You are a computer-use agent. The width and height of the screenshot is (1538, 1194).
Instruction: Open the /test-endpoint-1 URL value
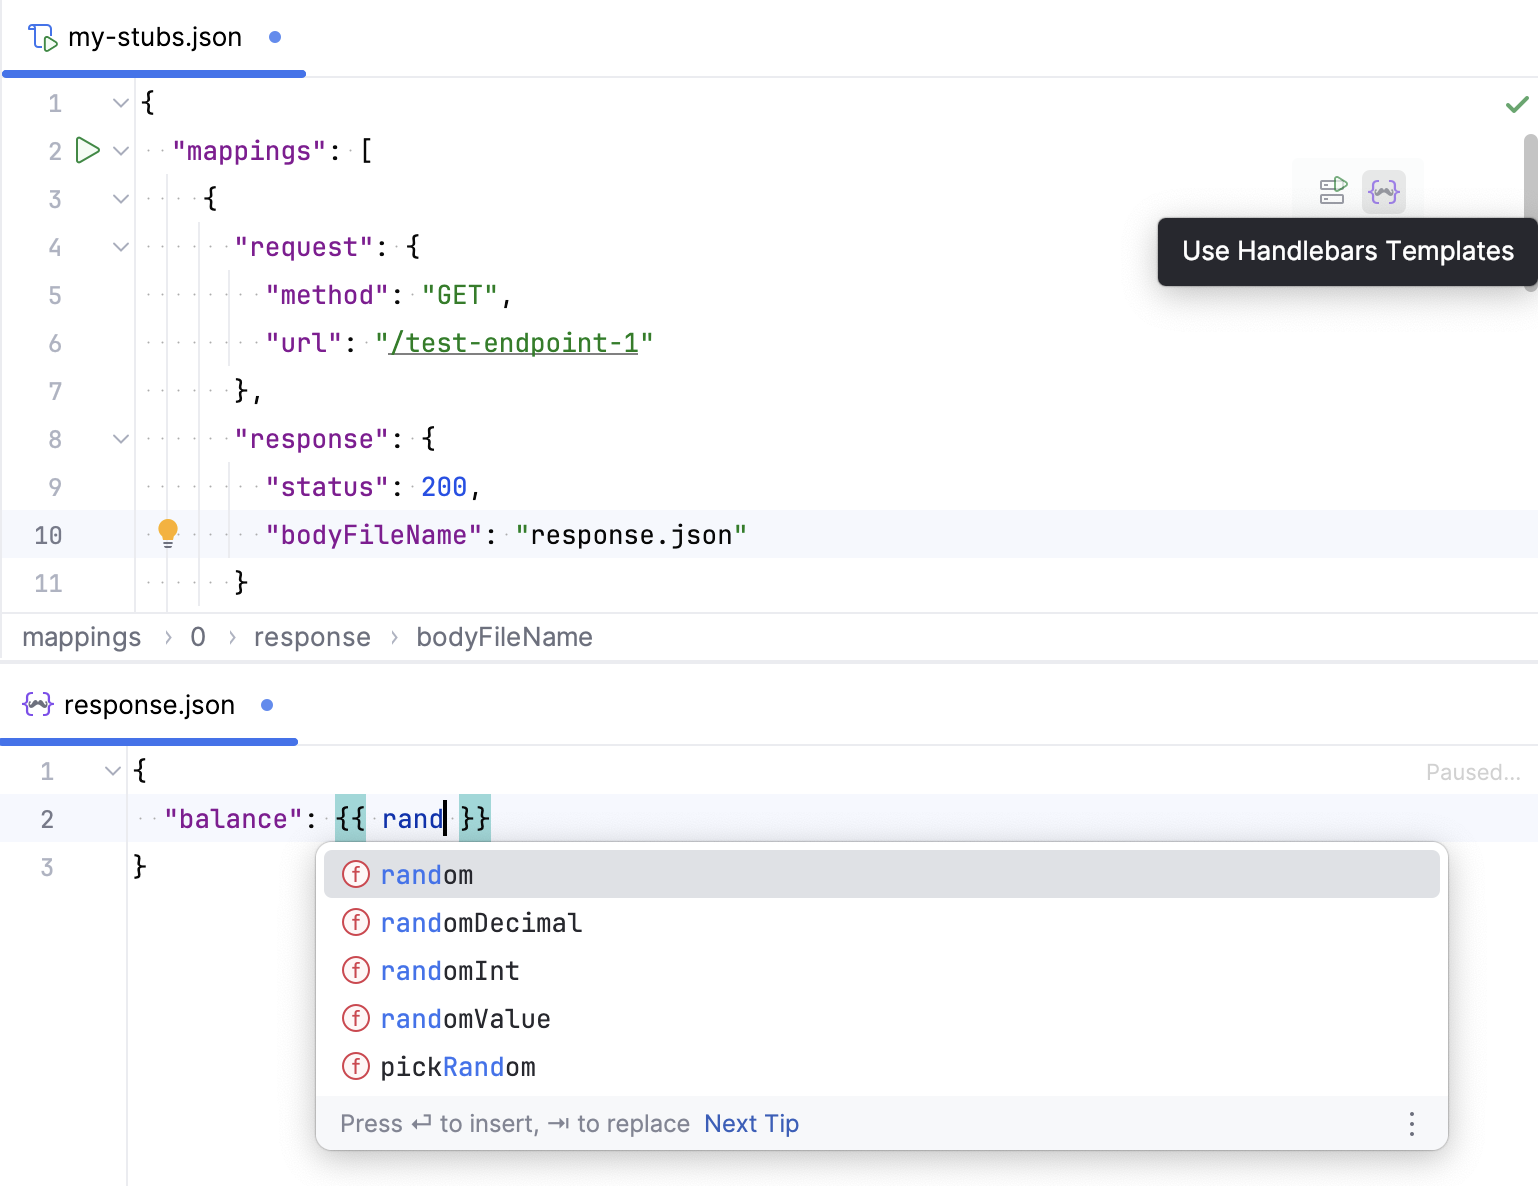click(x=515, y=342)
